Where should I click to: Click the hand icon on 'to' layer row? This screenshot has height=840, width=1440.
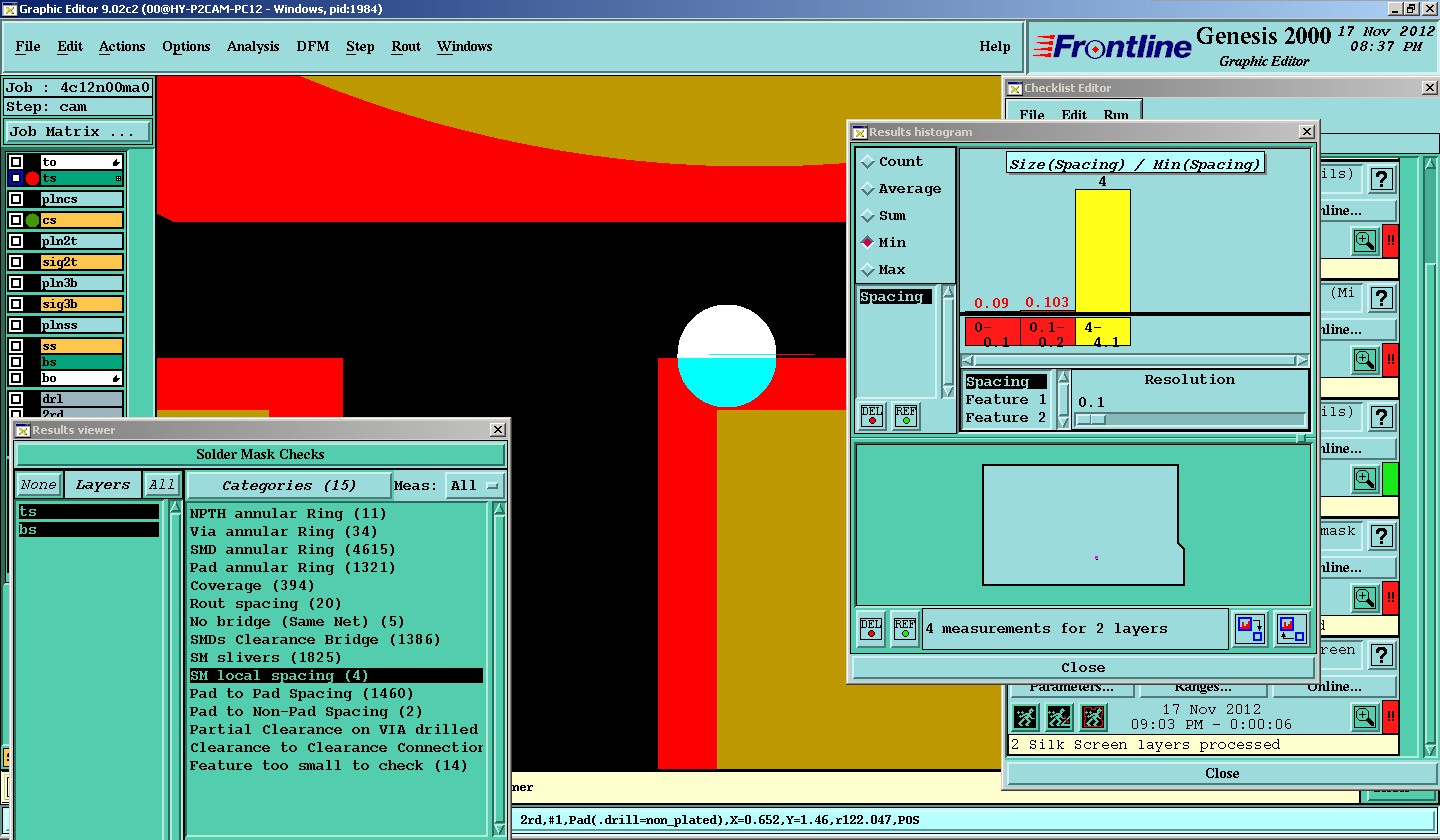116,162
